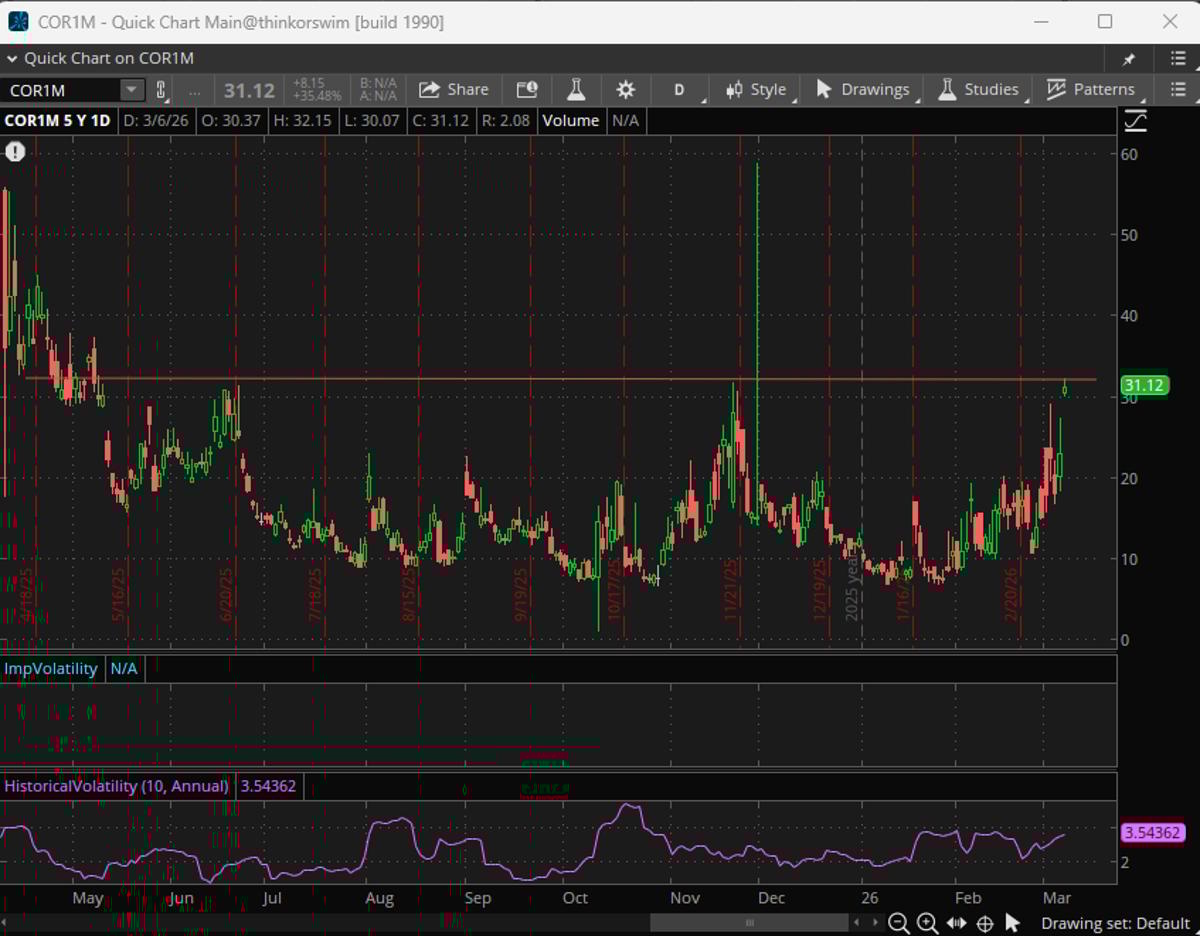The image size is (1200, 936).
Task: Open the COR1M symbol dropdown arrow
Action: [131, 89]
